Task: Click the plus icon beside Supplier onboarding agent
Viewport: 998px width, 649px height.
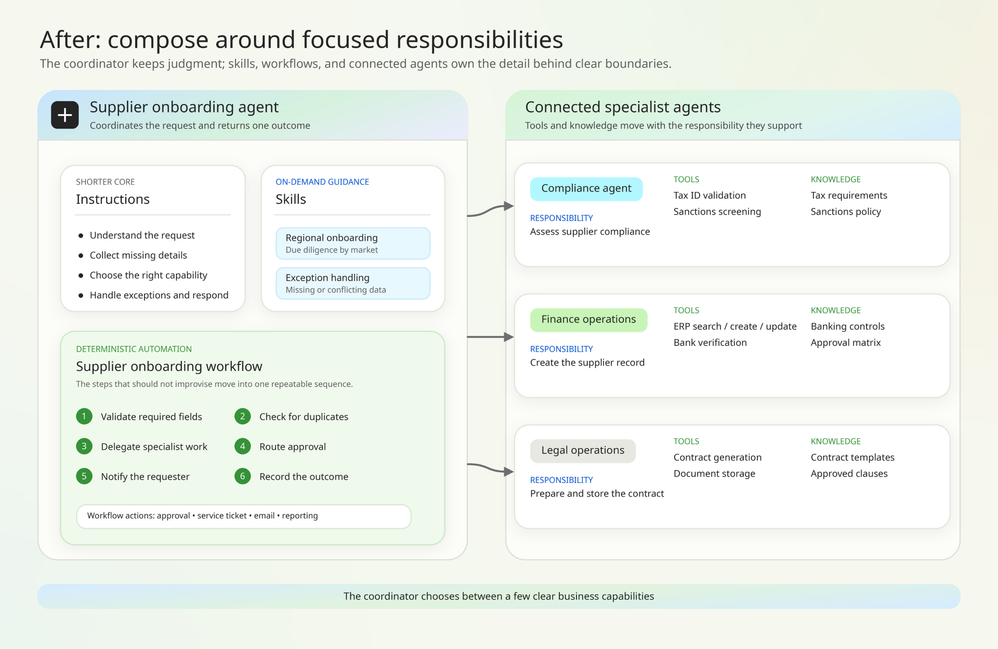Action: click(65, 115)
